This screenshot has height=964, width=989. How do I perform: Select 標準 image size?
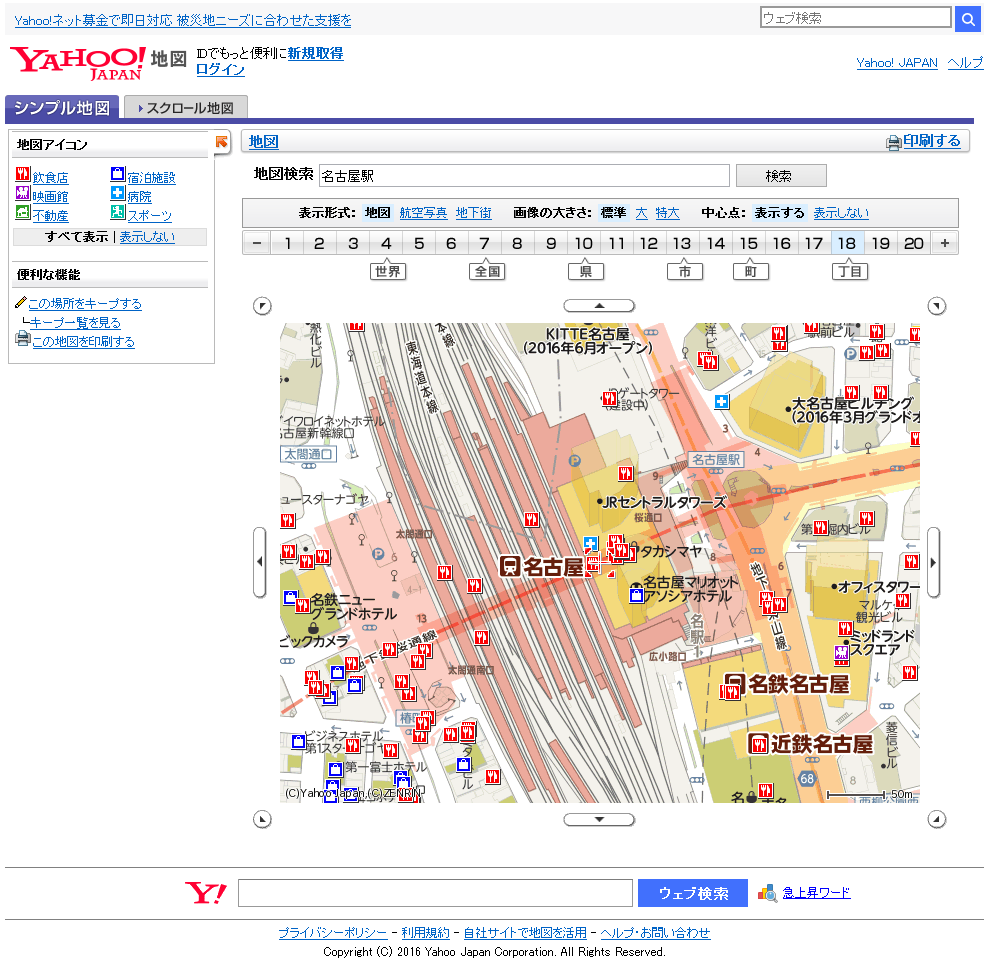[x=613, y=213]
